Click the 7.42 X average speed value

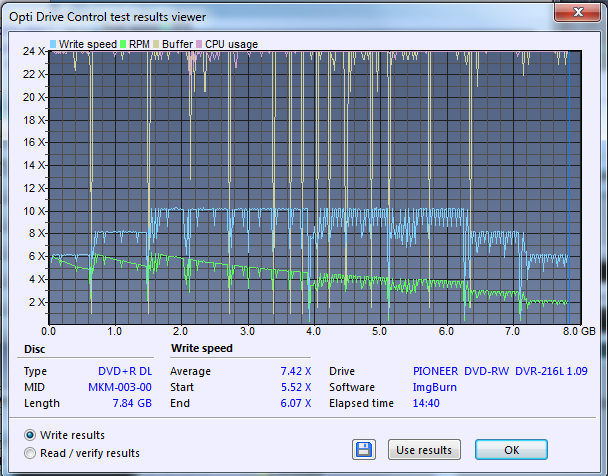pos(295,370)
